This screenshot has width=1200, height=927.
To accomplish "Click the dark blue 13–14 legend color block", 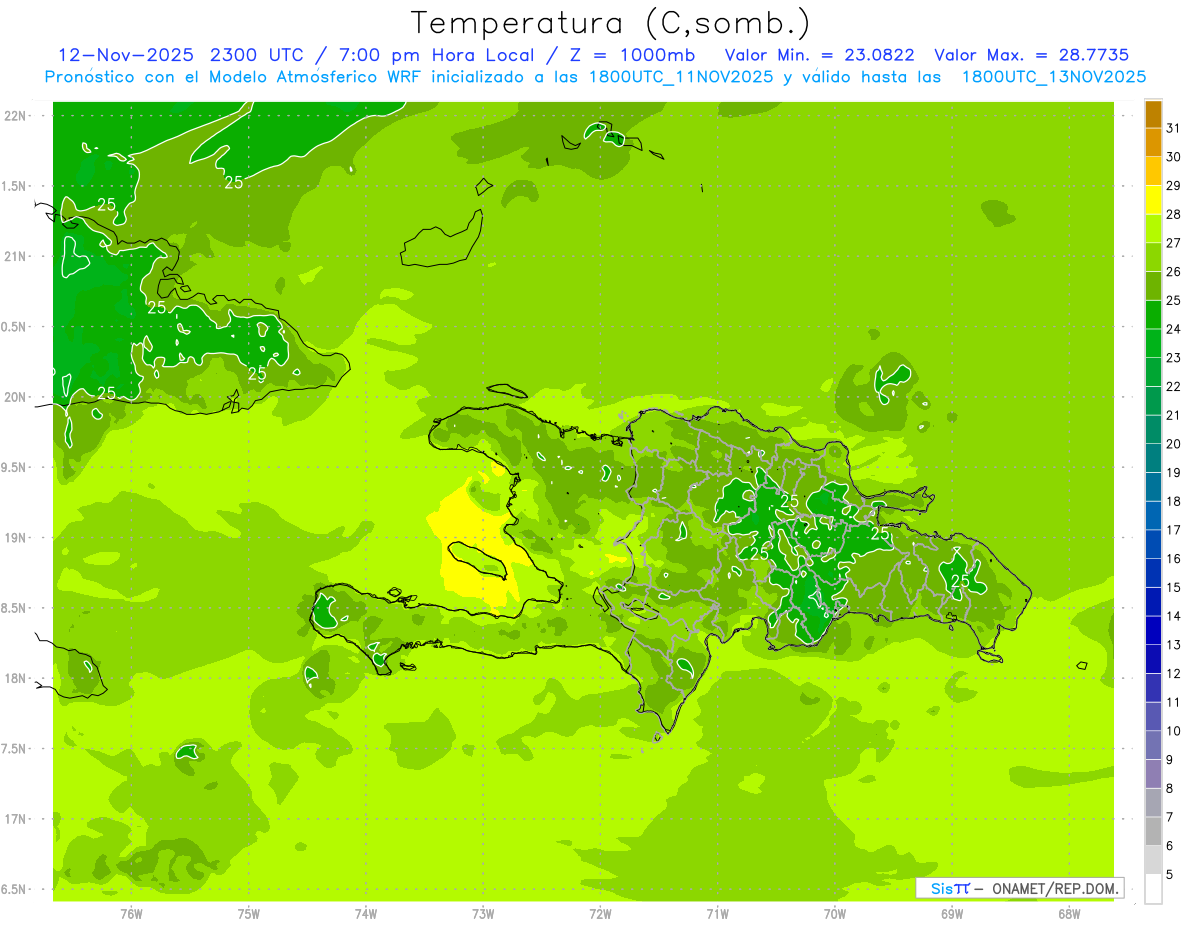I will tap(1153, 630).
